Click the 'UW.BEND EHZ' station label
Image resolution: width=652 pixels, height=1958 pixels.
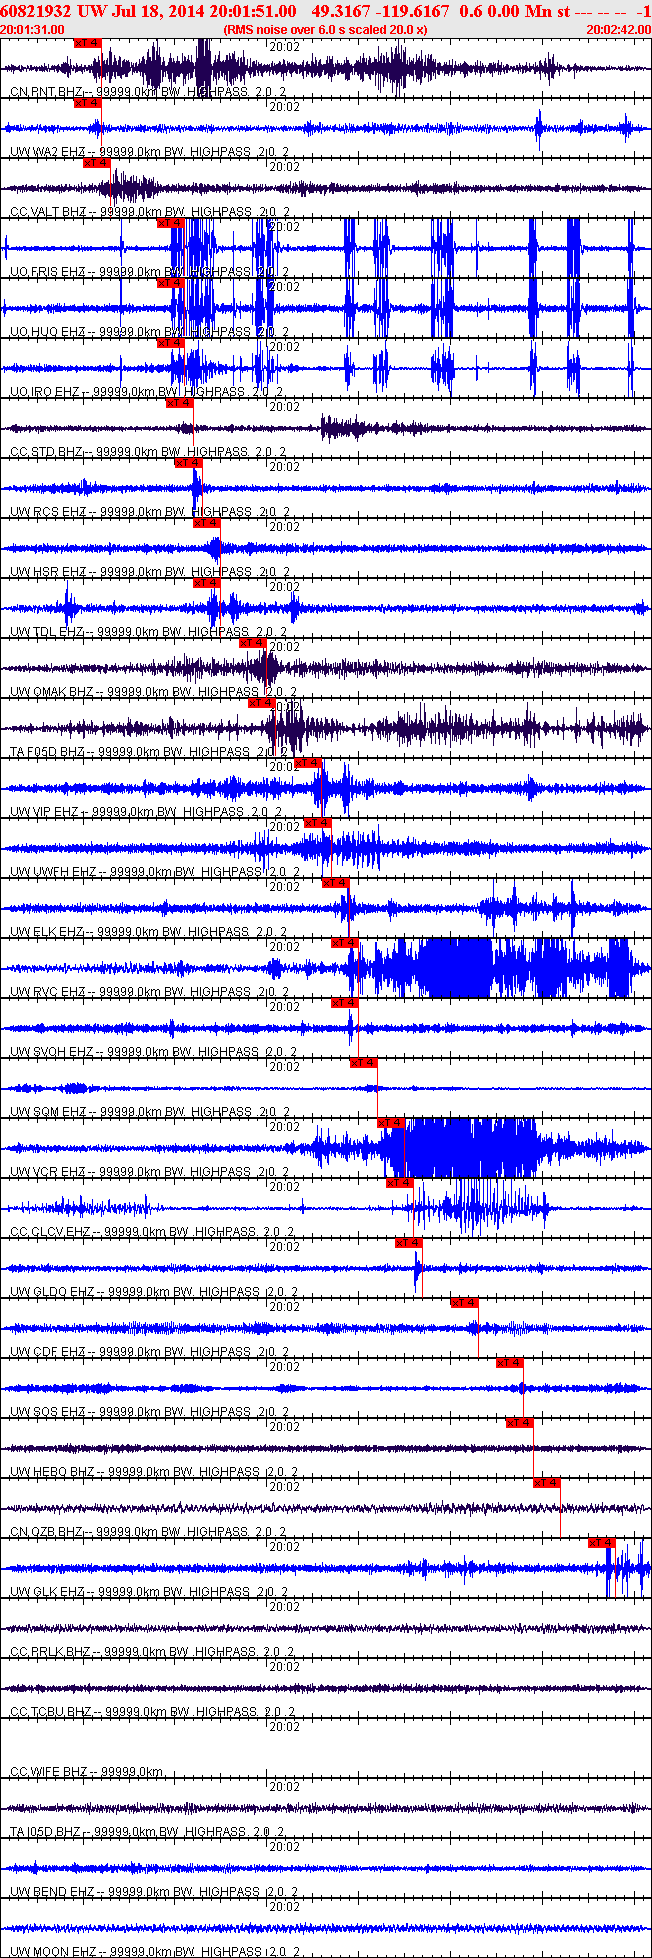coord(52,1892)
